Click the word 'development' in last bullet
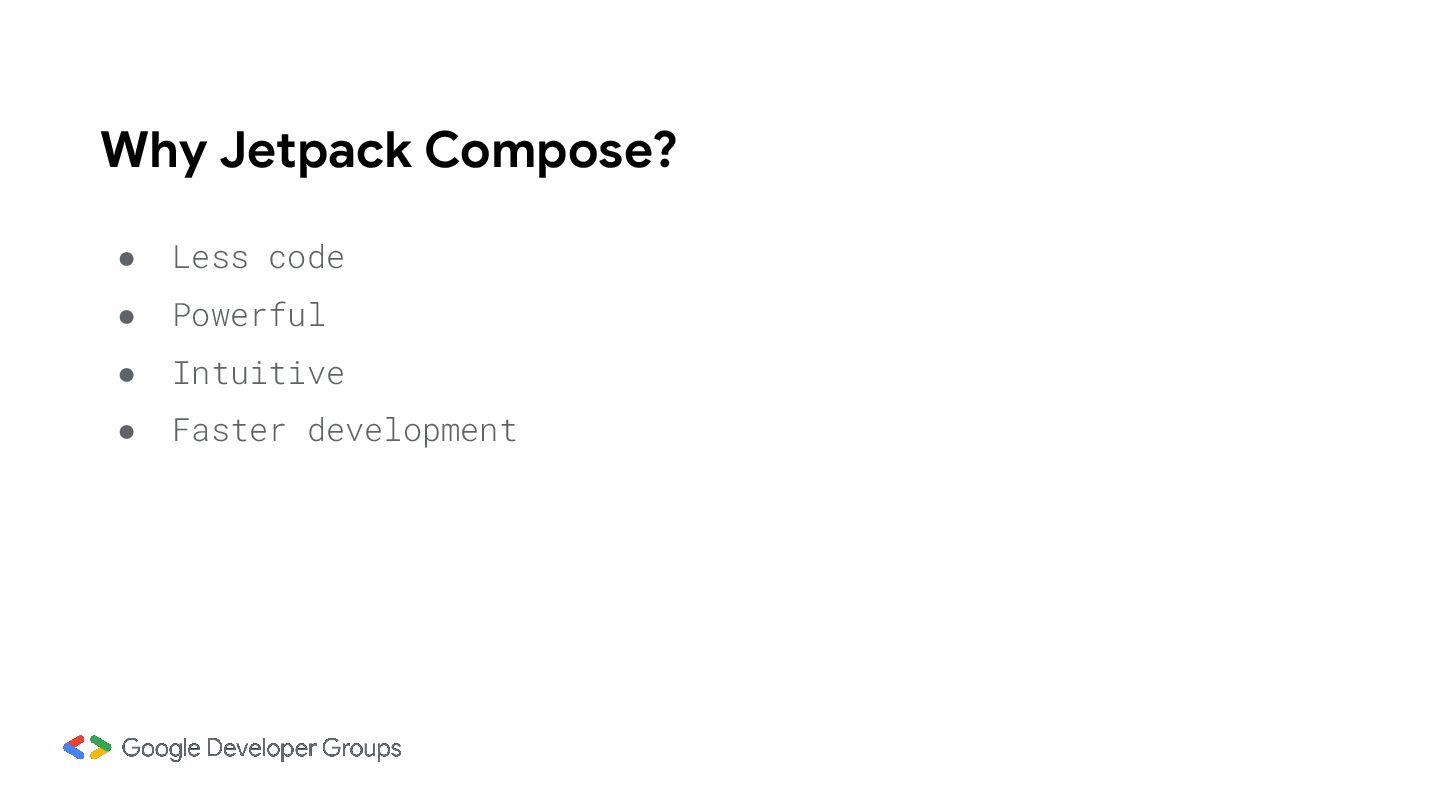 pos(412,430)
